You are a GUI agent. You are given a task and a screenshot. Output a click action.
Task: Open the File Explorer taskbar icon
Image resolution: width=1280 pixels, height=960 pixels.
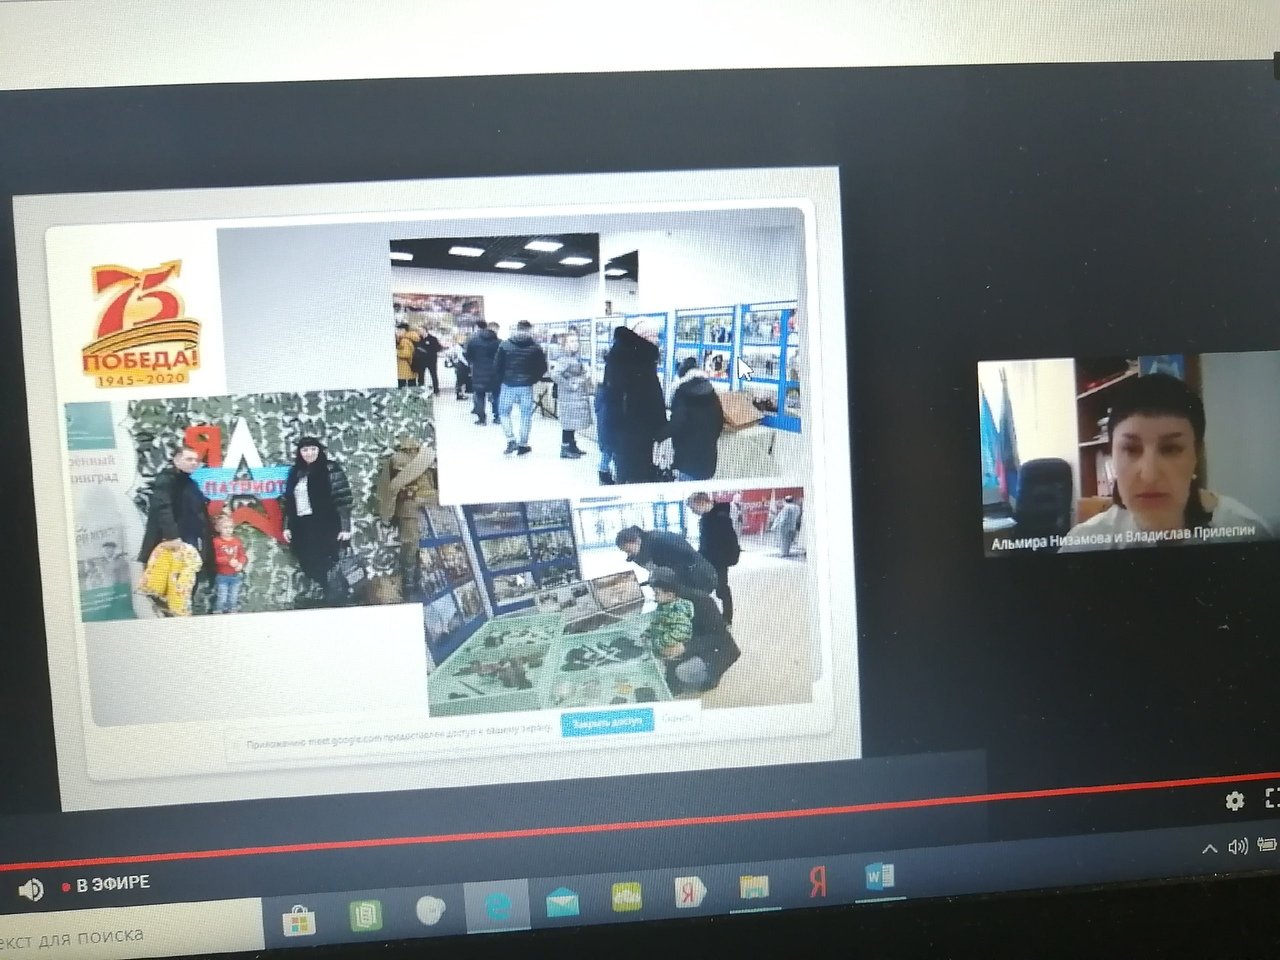pos(753,887)
